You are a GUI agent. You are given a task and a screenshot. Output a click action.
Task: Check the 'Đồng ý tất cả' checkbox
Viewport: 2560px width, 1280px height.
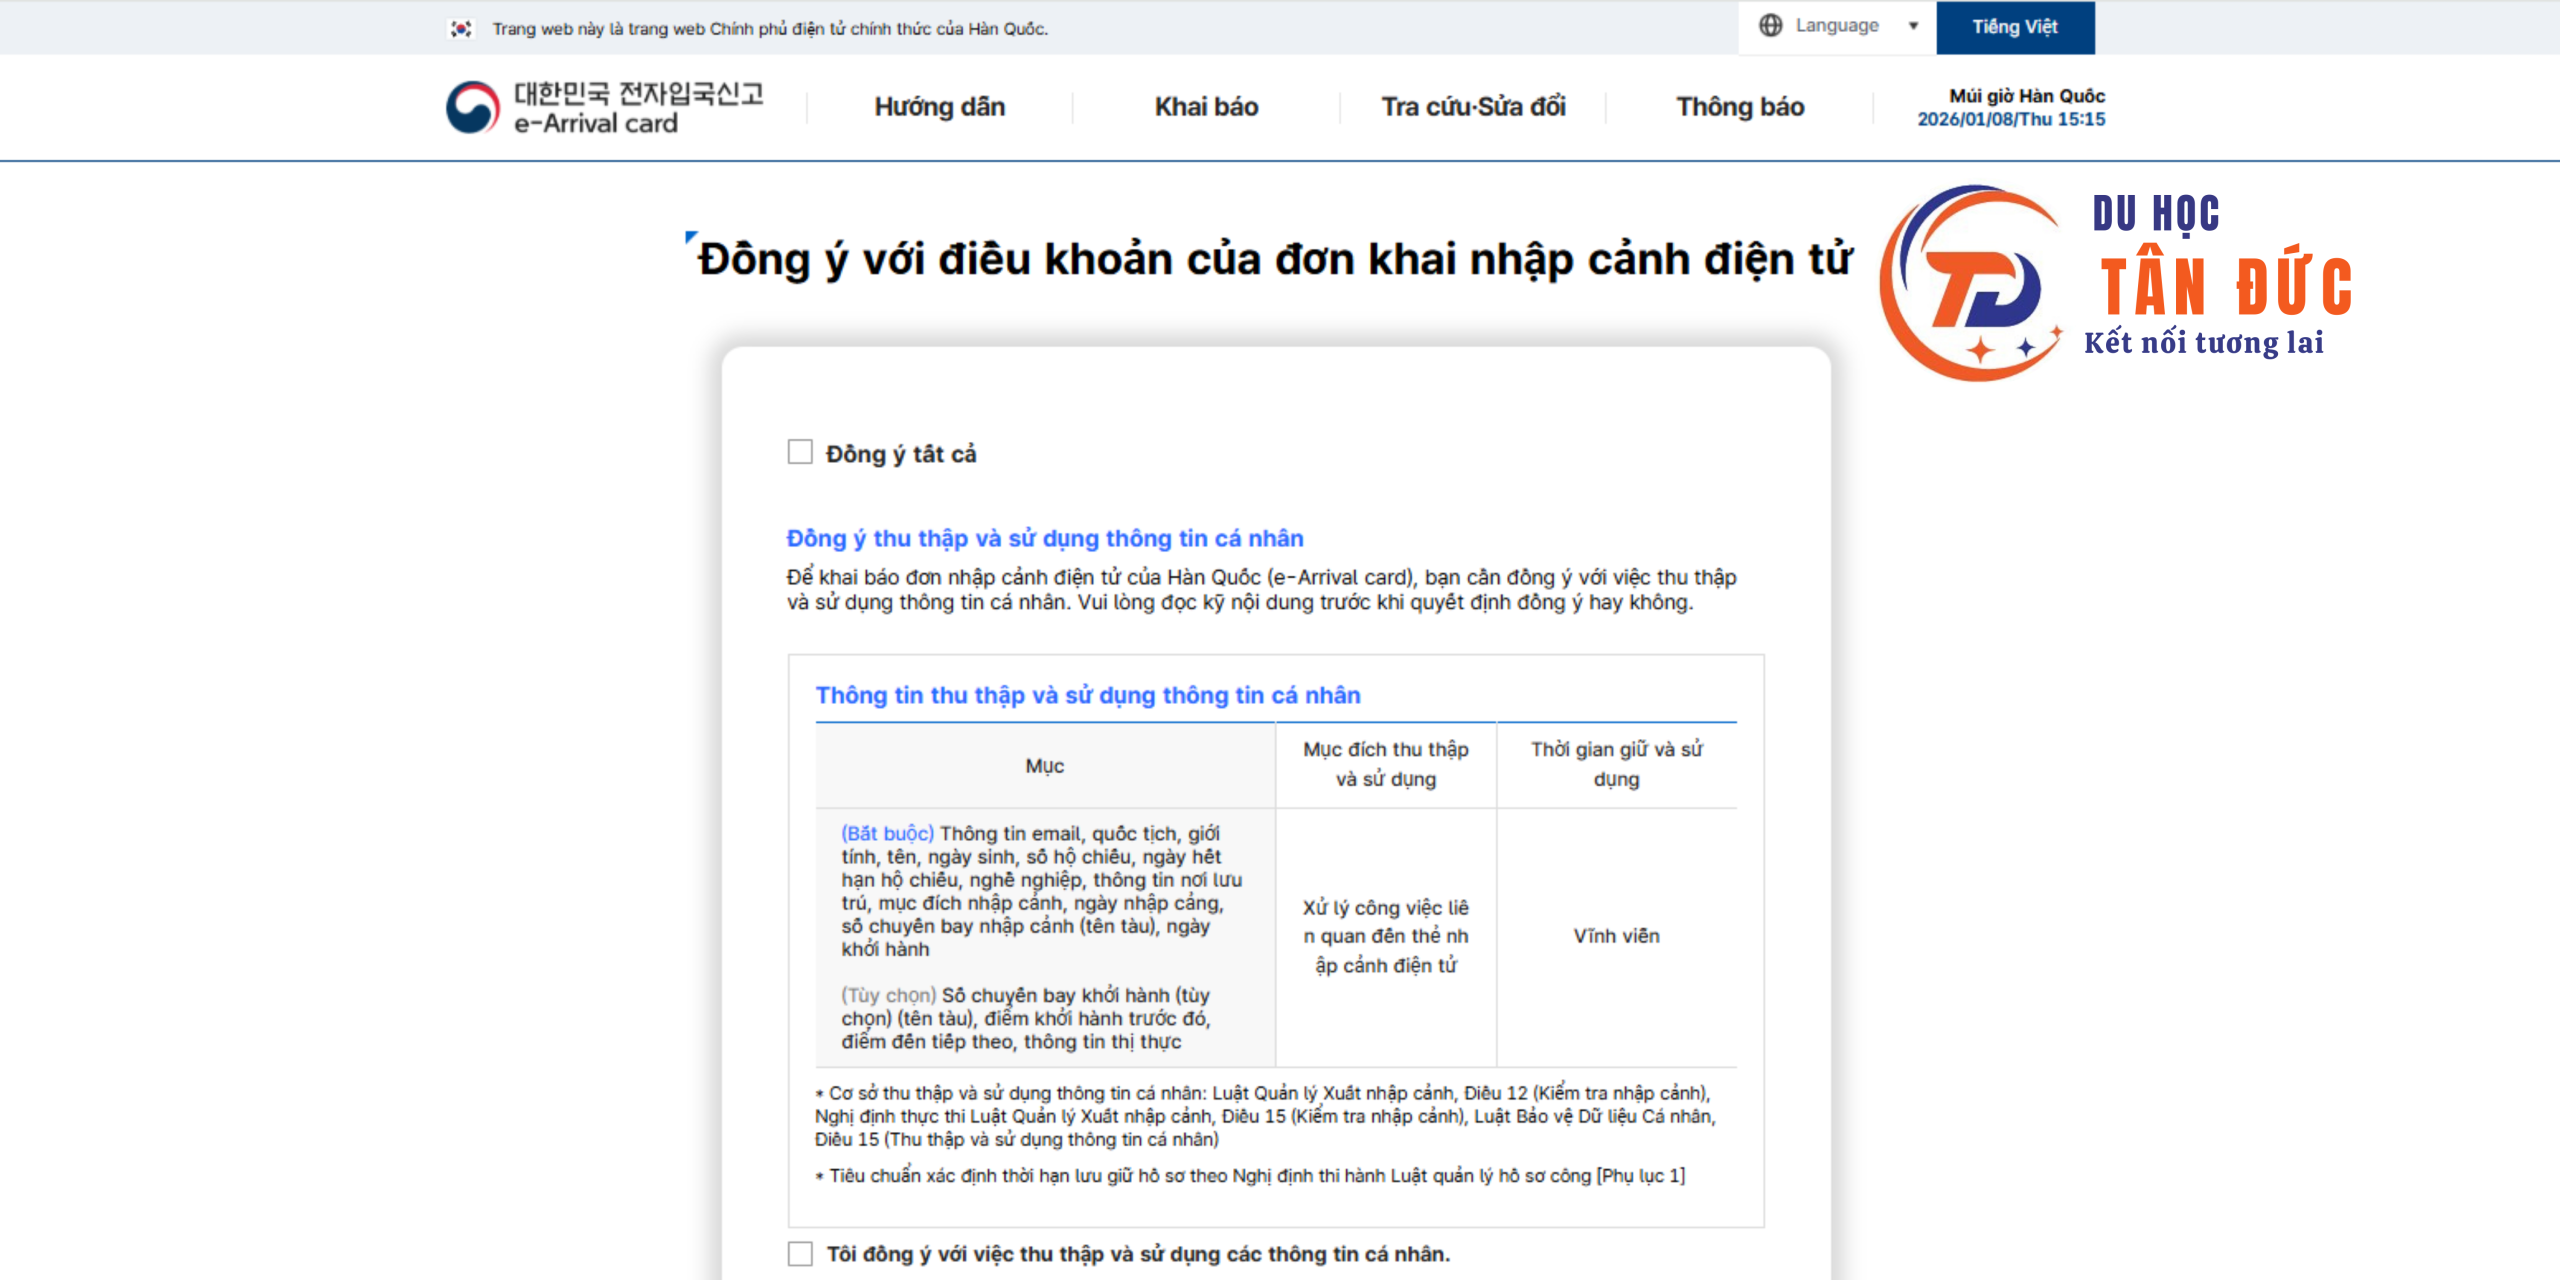(x=800, y=452)
